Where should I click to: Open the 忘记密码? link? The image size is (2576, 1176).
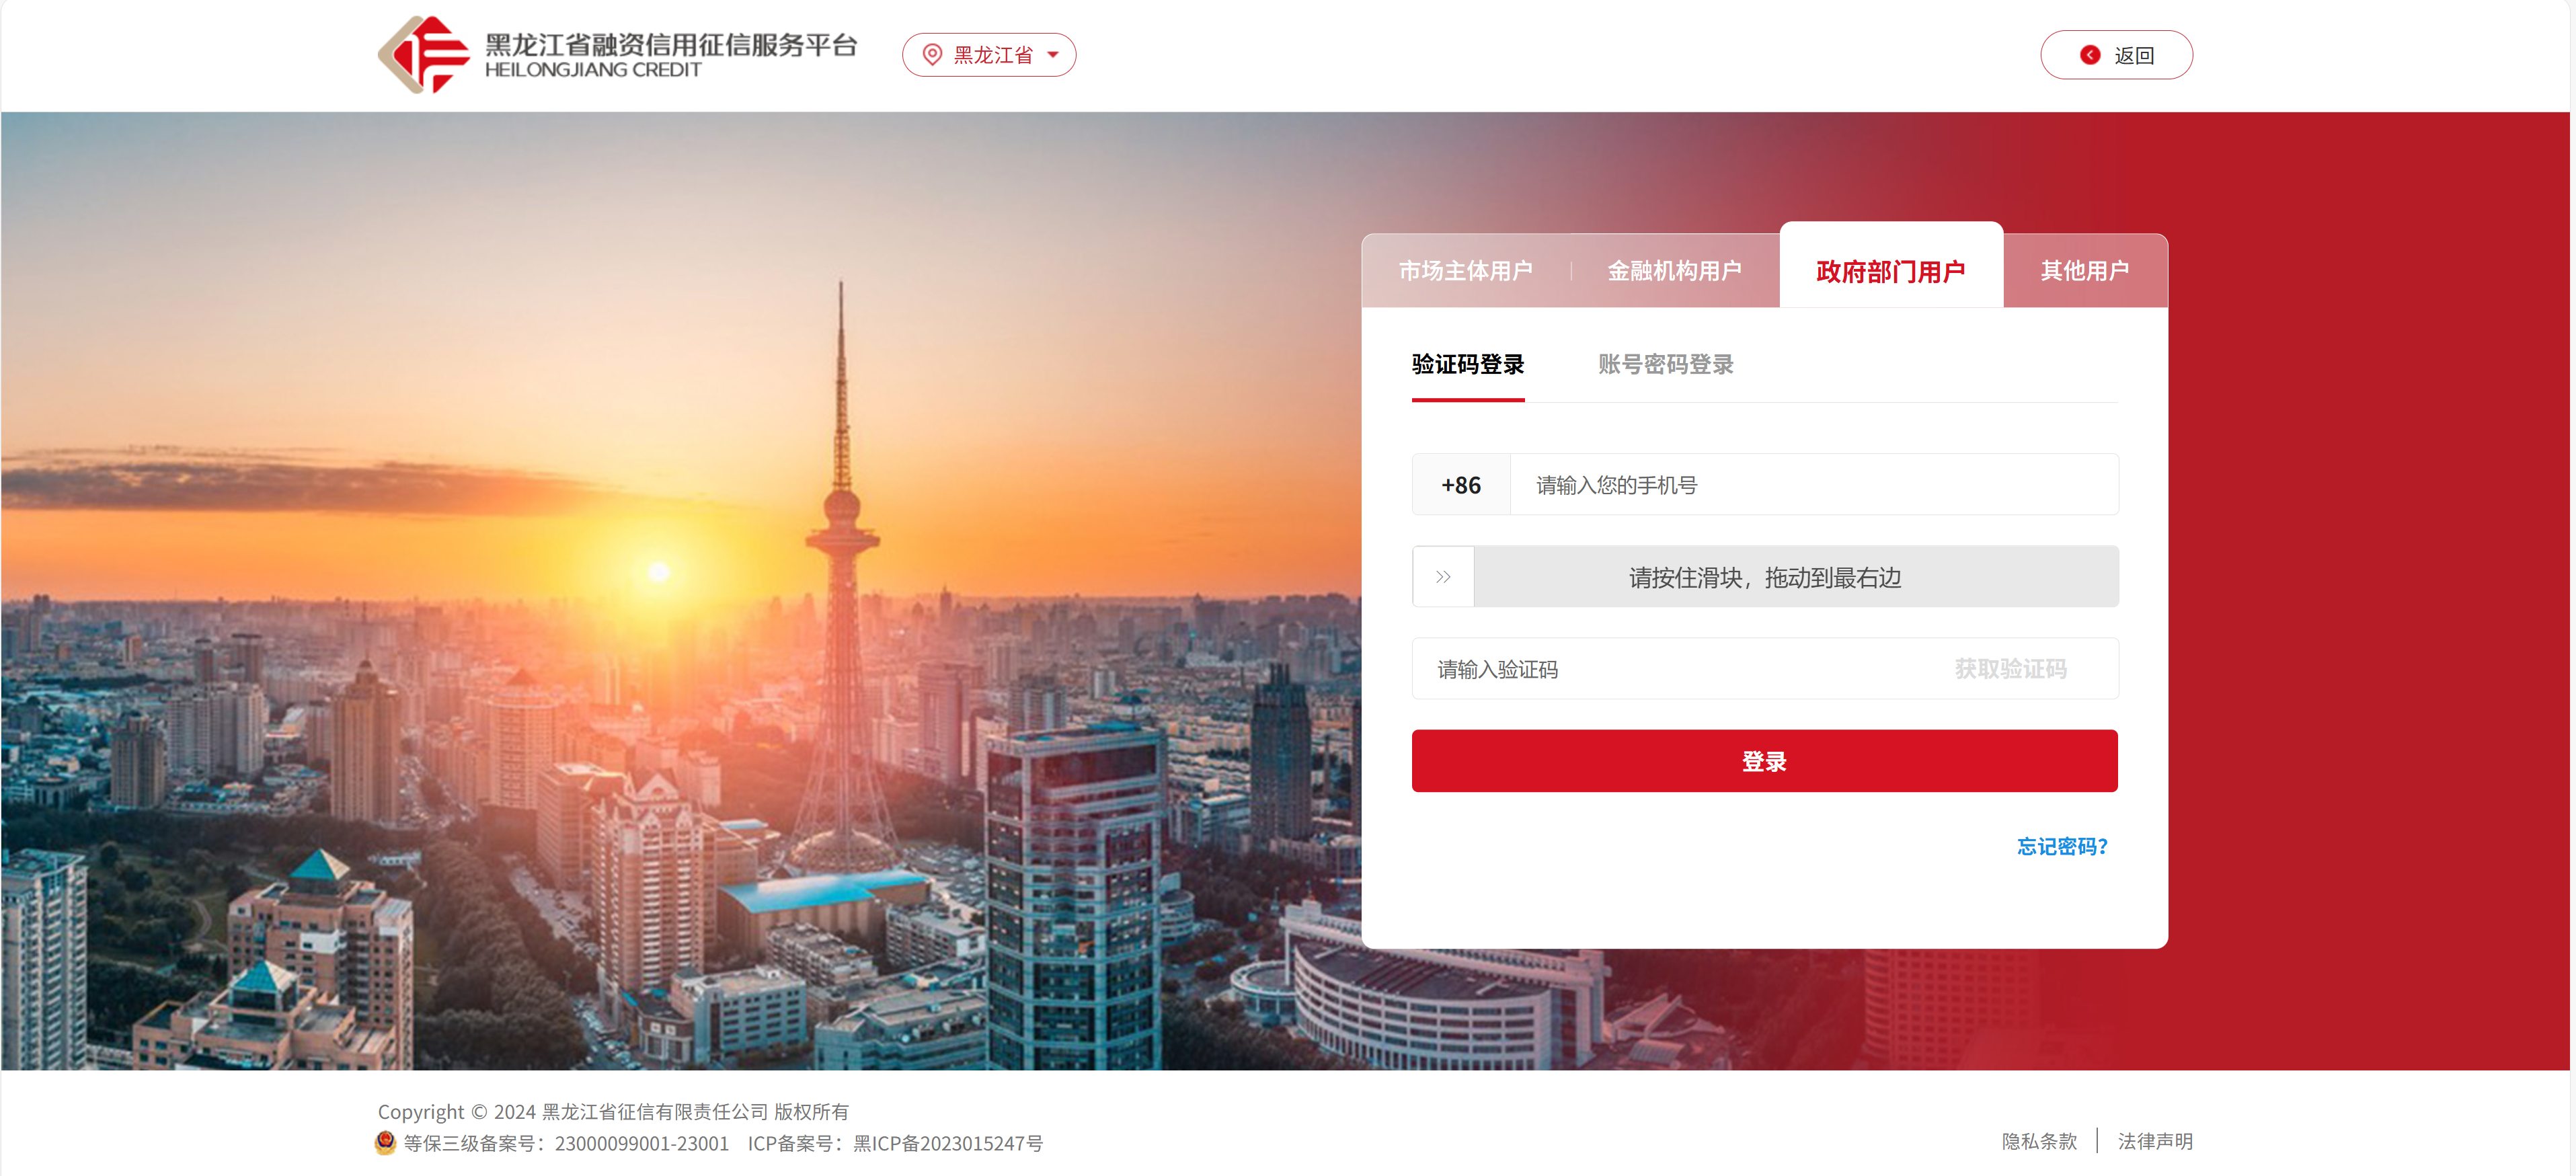(x=2062, y=846)
